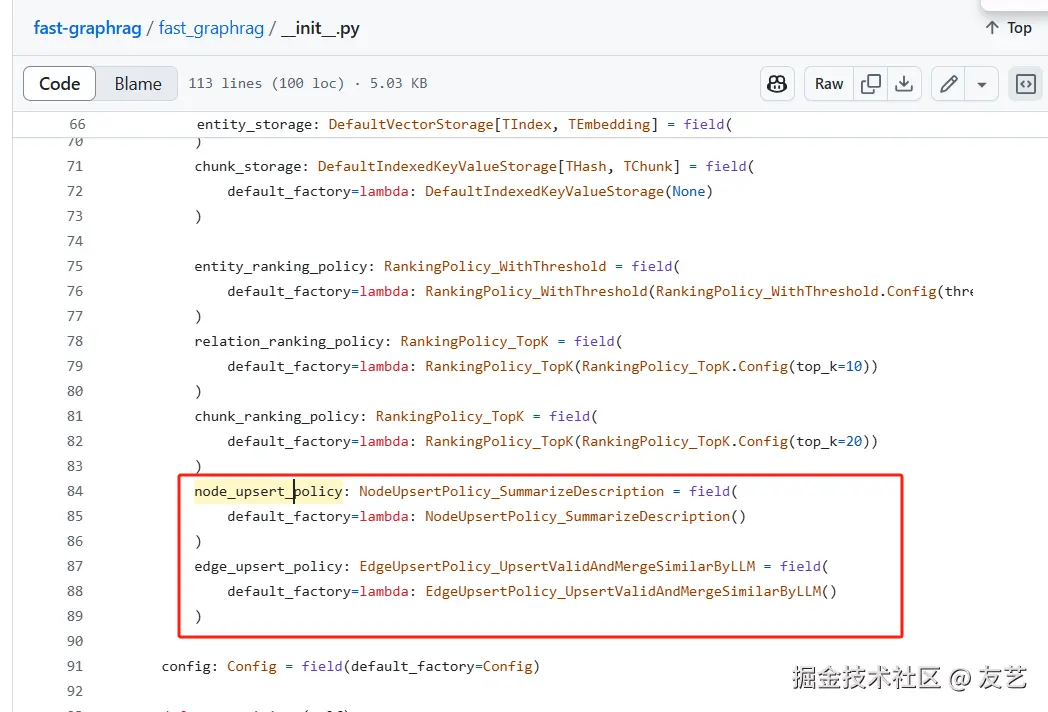Click edge_upsert_policy identifier on line 87
Image resolution: width=1048 pixels, height=712 pixels.
point(268,566)
